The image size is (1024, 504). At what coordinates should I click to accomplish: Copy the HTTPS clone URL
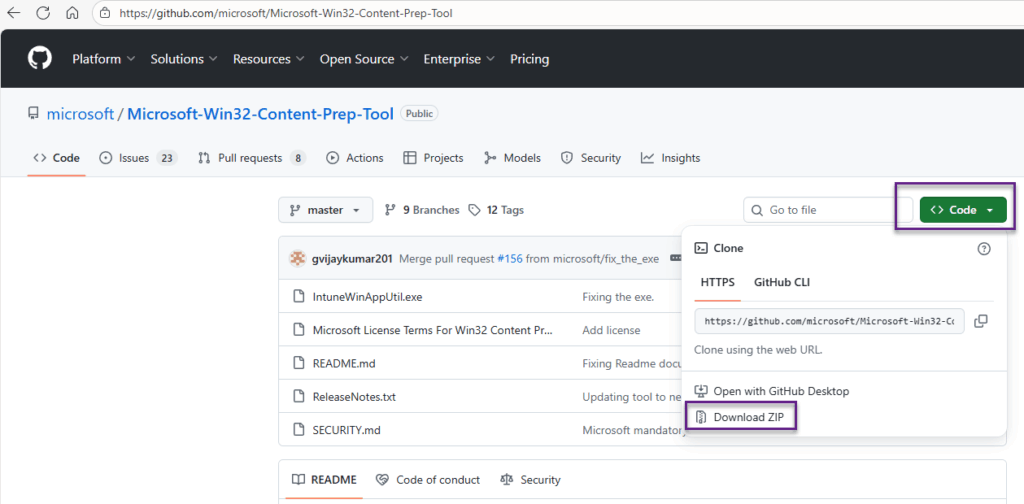coord(980,321)
